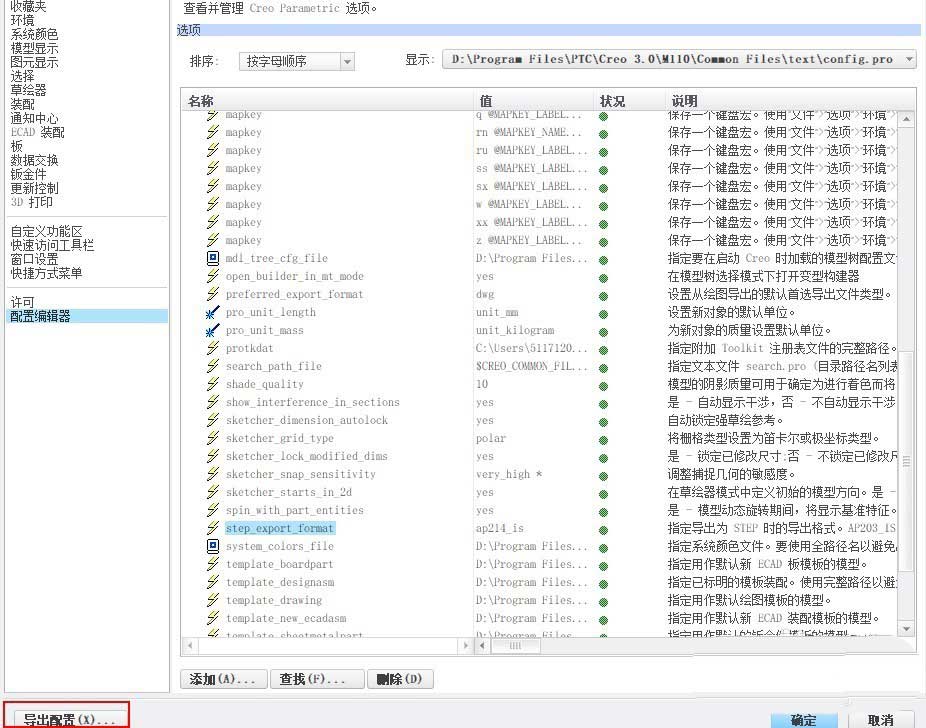Click lightning icon beside protkdat
The width and height of the screenshot is (926, 728).
pyautogui.click(x=213, y=348)
